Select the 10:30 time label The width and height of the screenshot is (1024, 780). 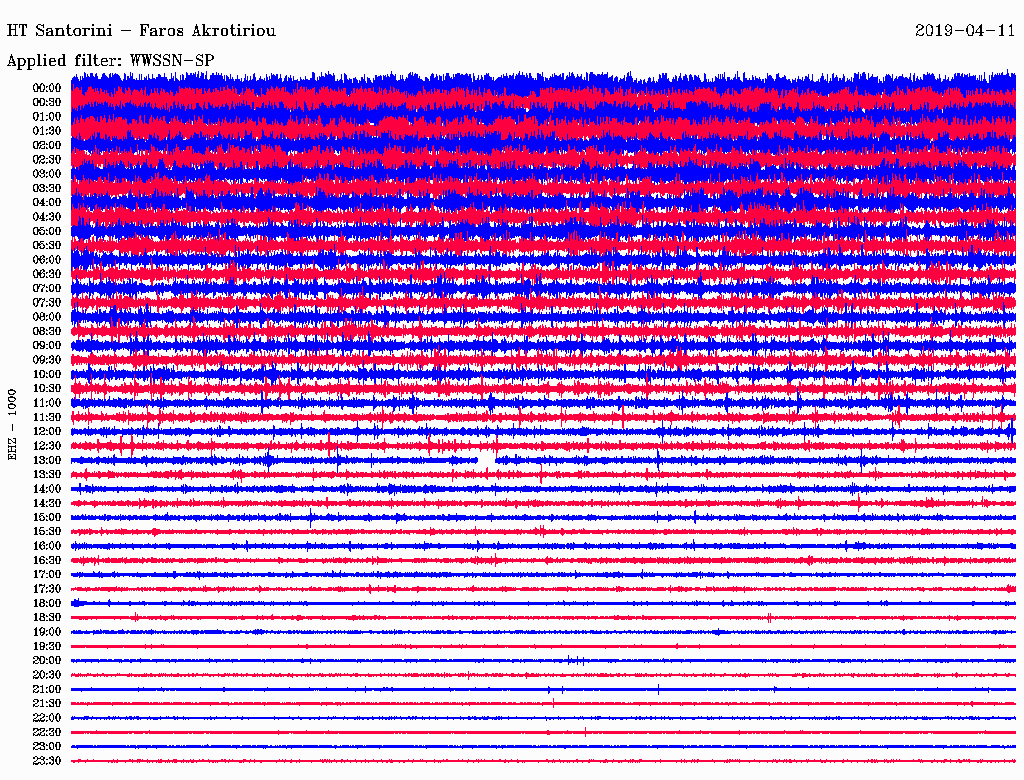(47, 389)
